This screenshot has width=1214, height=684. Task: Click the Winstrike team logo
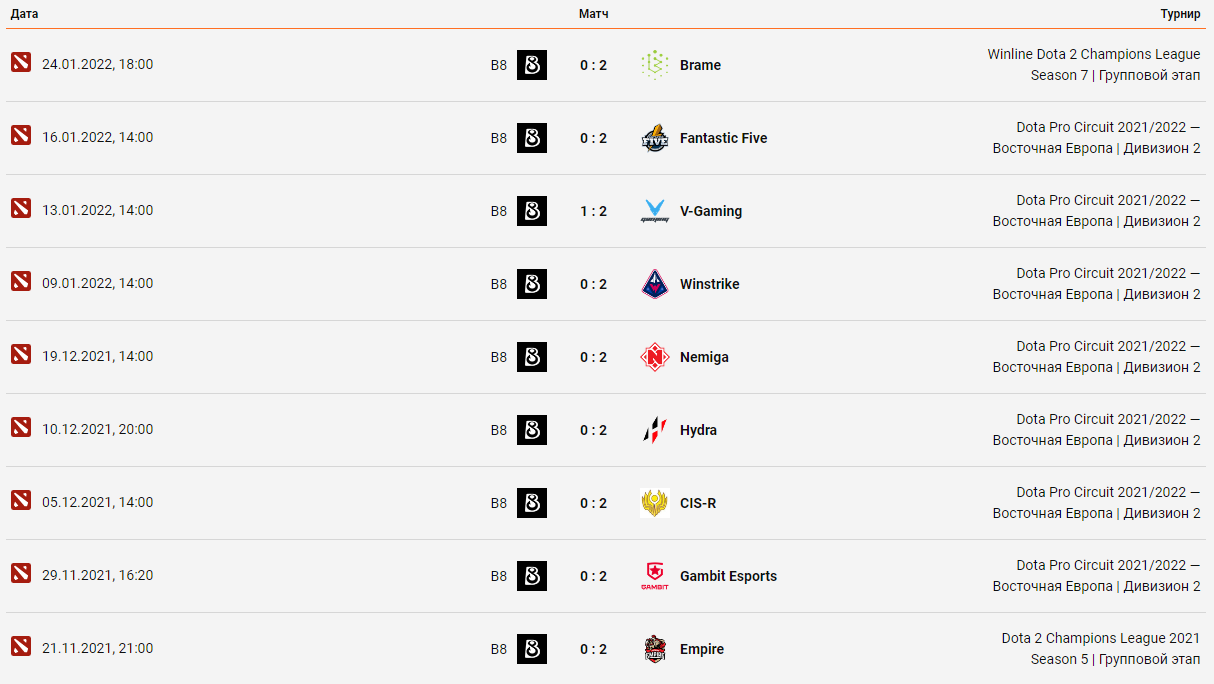pyautogui.click(x=655, y=284)
